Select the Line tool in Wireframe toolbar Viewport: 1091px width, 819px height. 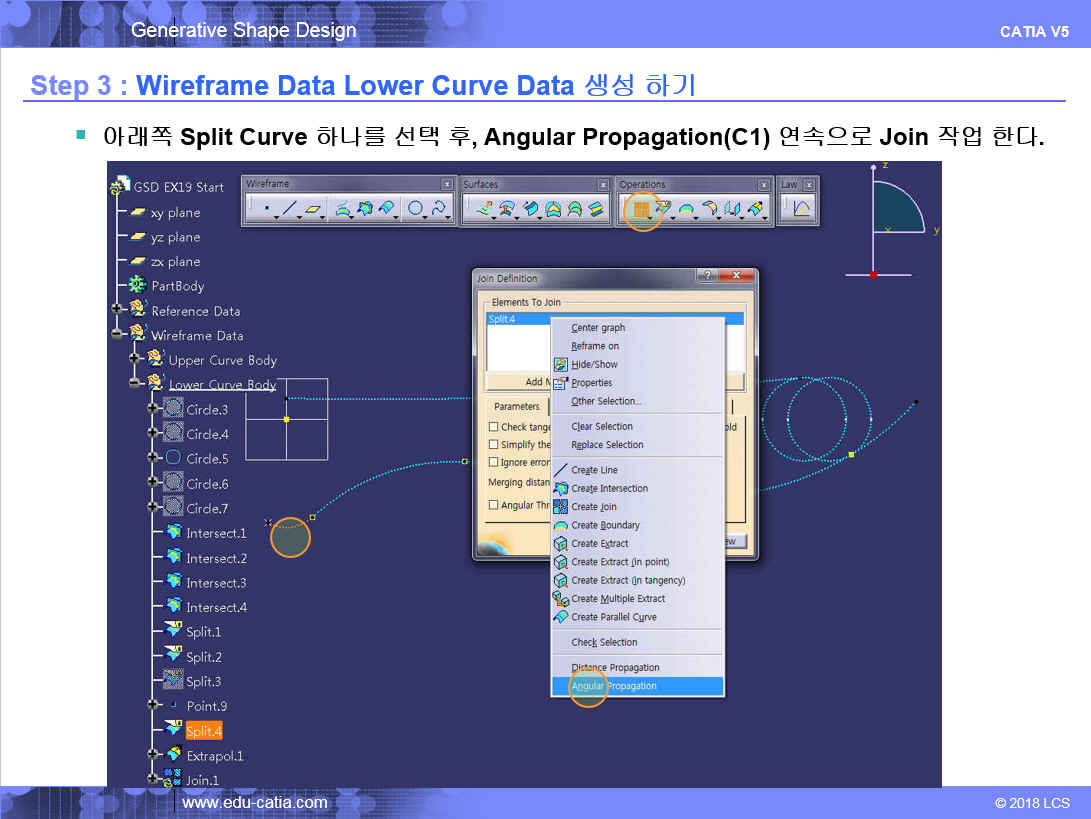coord(289,210)
